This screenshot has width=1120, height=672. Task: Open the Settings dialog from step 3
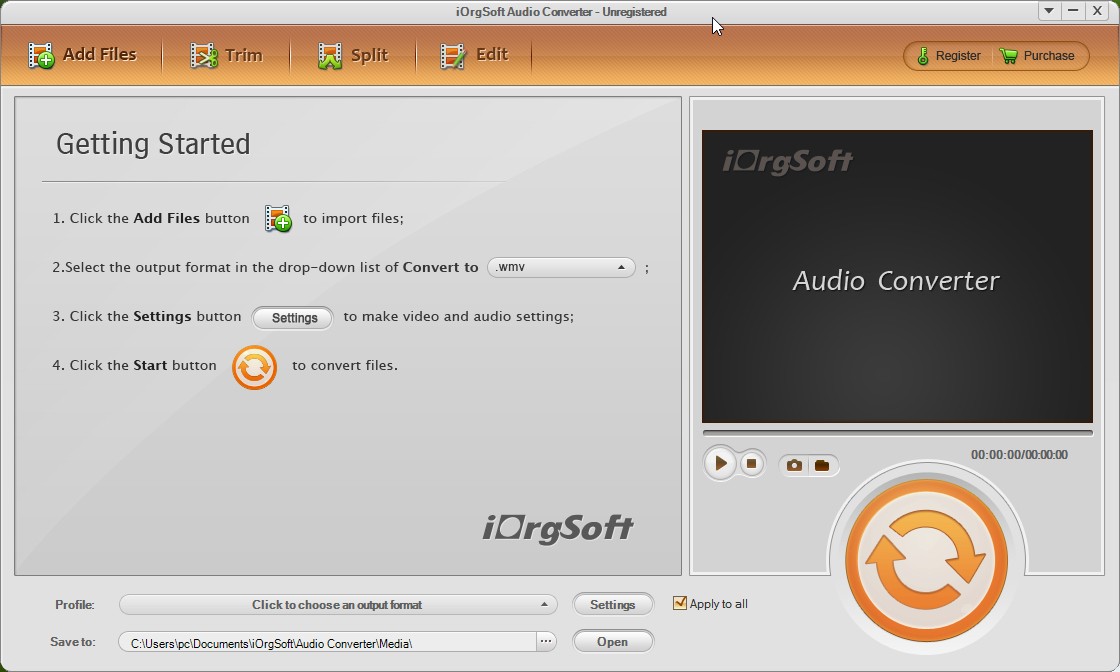pos(292,318)
